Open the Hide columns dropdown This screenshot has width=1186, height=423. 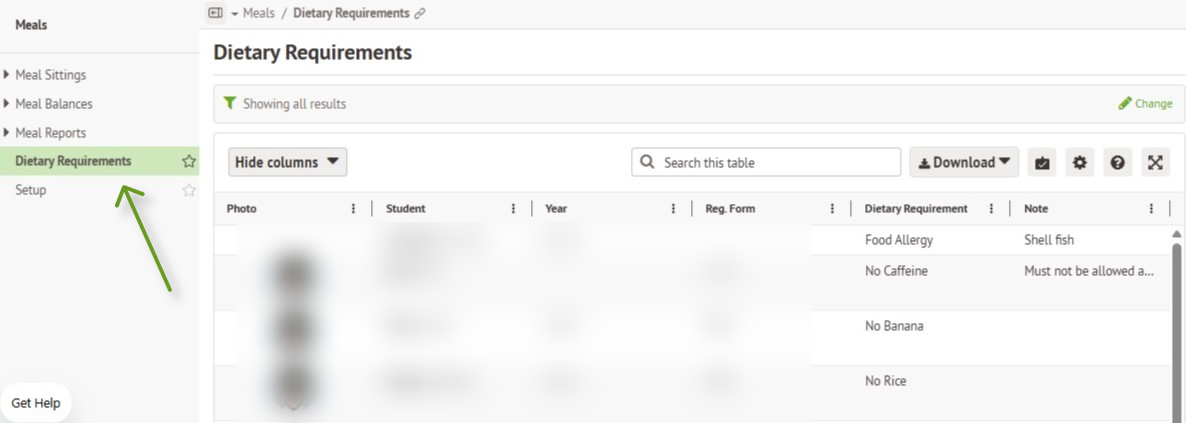pos(287,162)
